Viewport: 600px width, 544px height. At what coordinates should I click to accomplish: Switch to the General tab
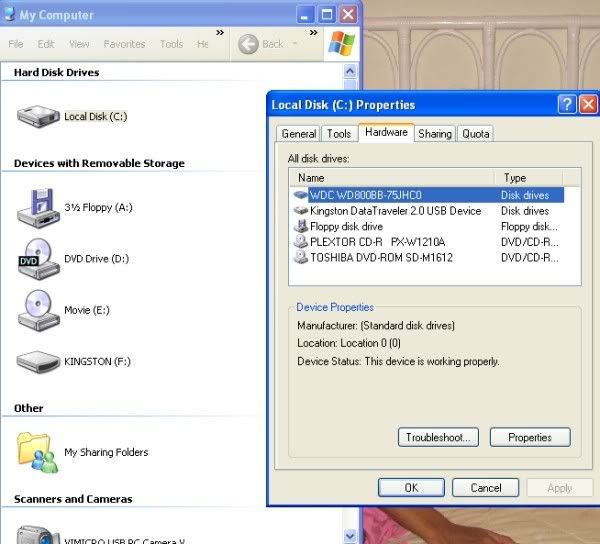click(x=298, y=134)
